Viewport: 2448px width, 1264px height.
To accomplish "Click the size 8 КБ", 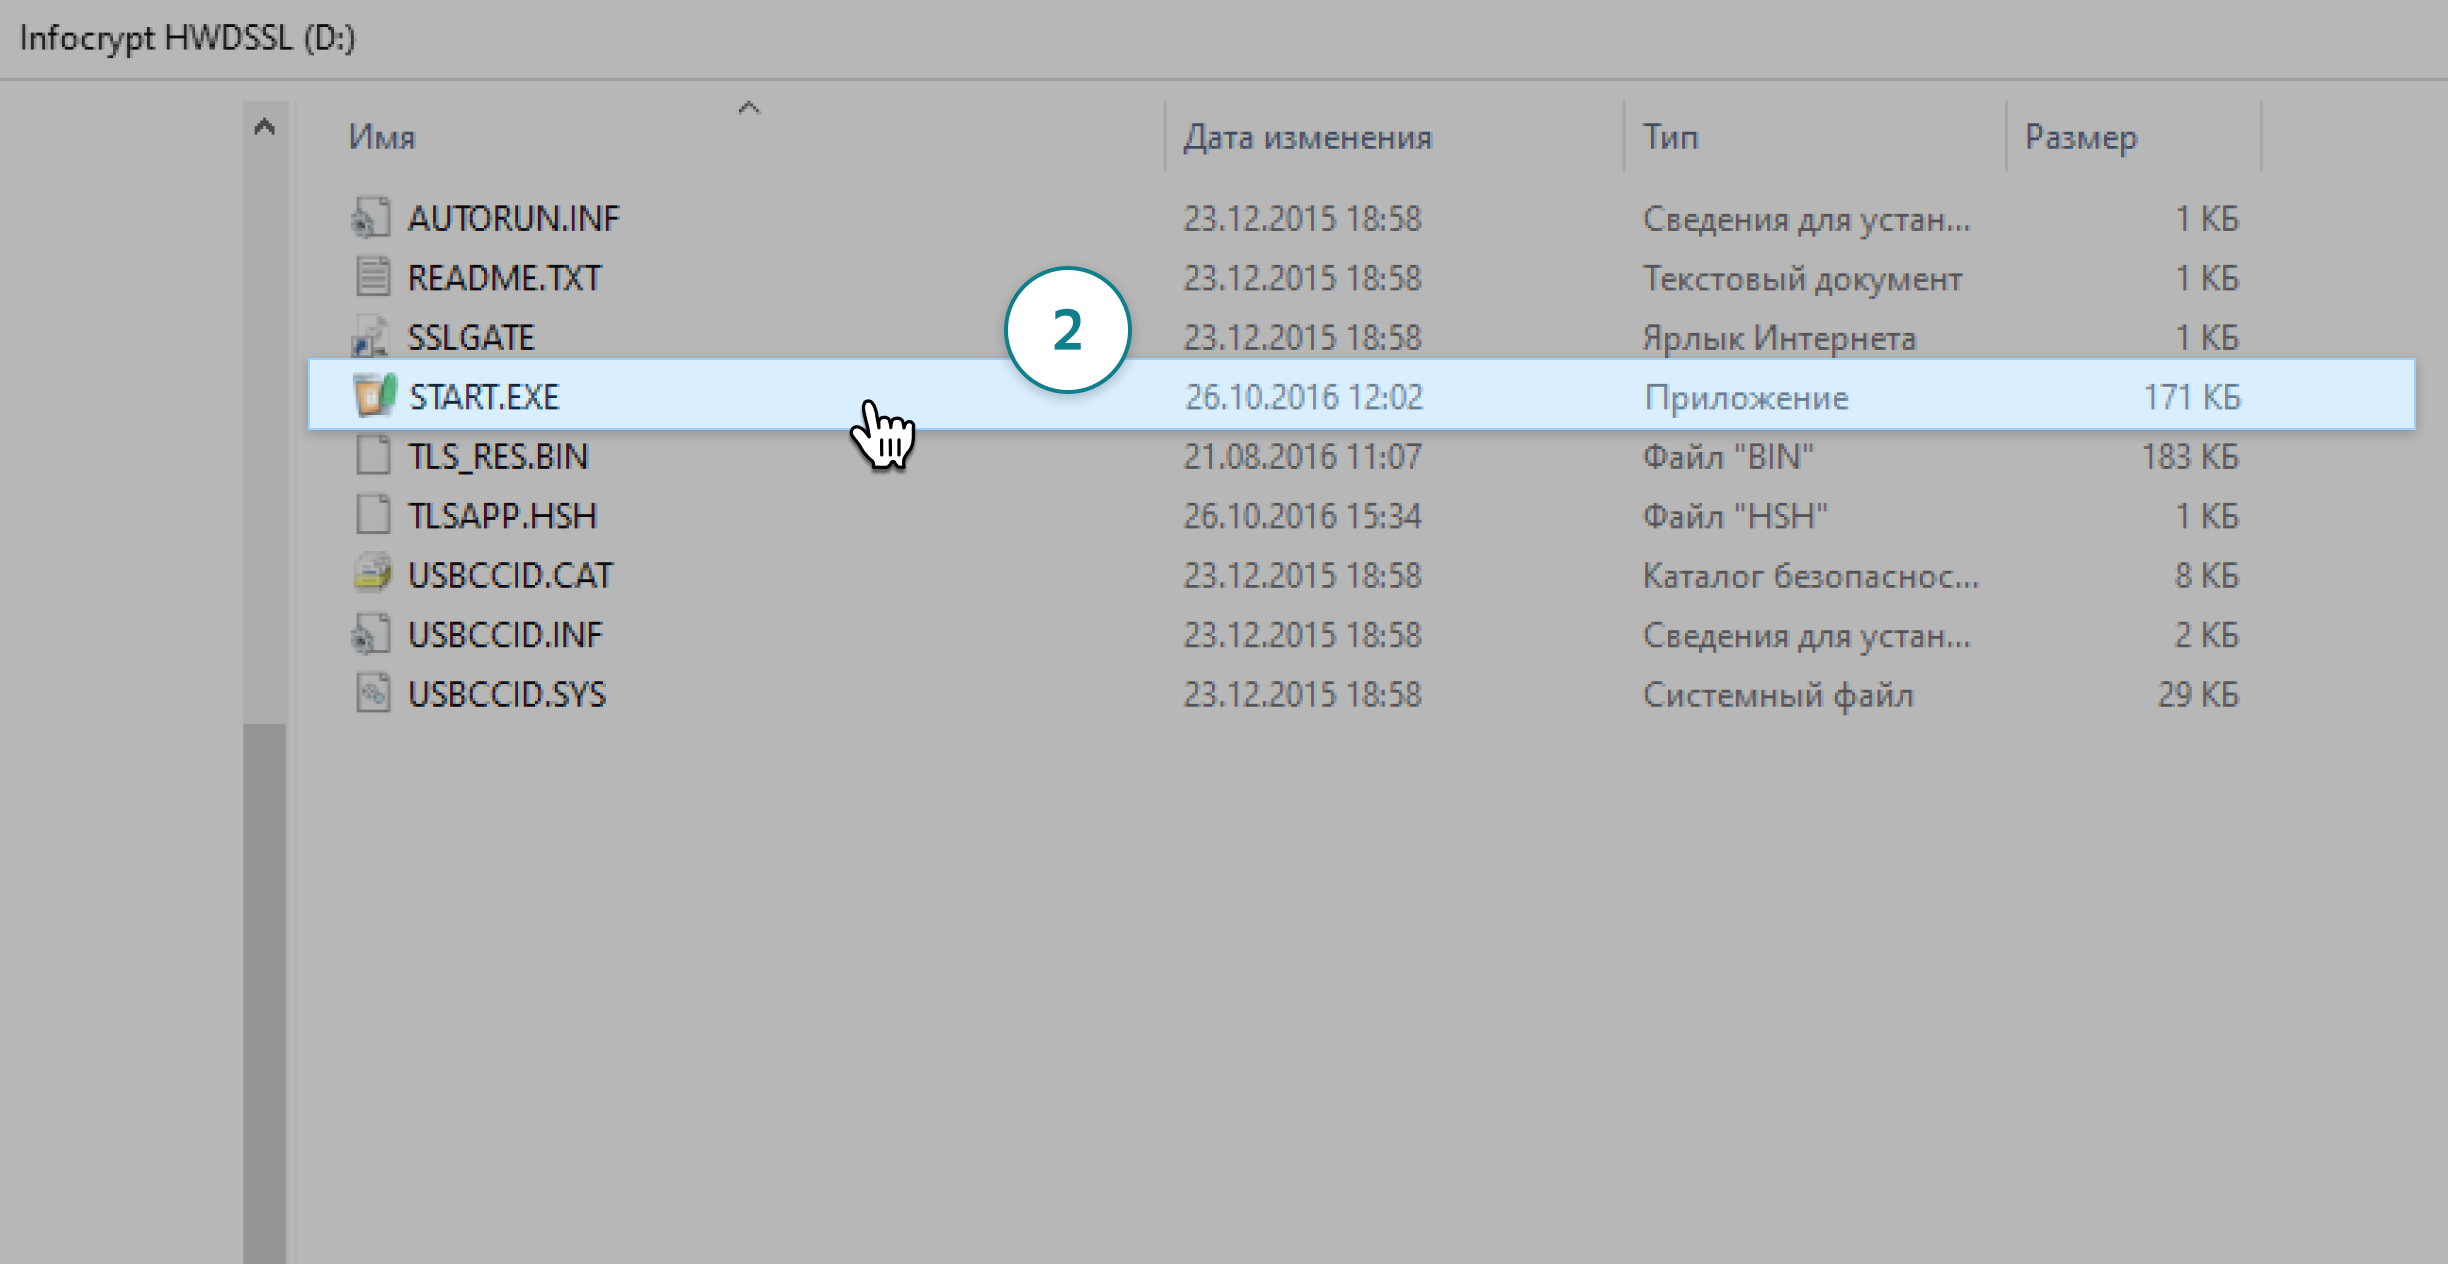I will pos(2206,575).
